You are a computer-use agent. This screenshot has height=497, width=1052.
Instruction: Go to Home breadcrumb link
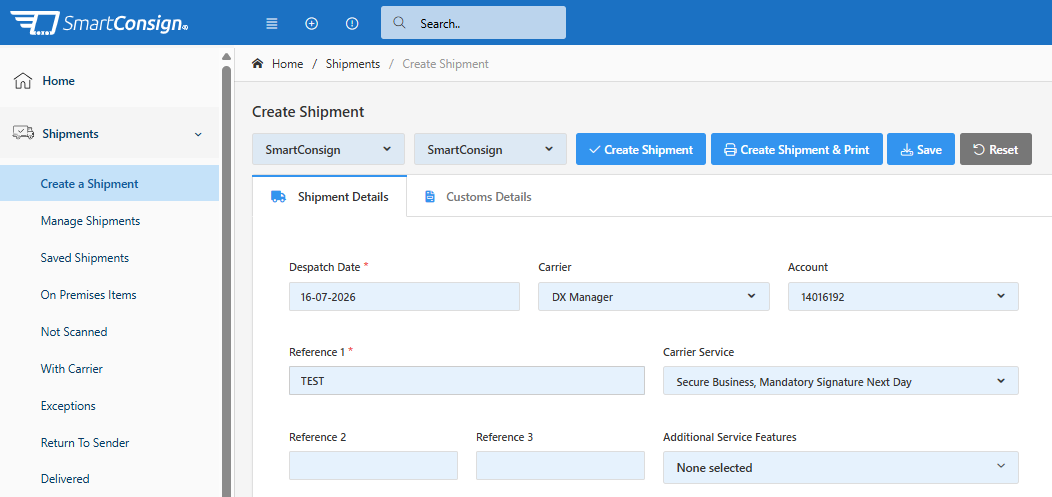(x=287, y=64)
